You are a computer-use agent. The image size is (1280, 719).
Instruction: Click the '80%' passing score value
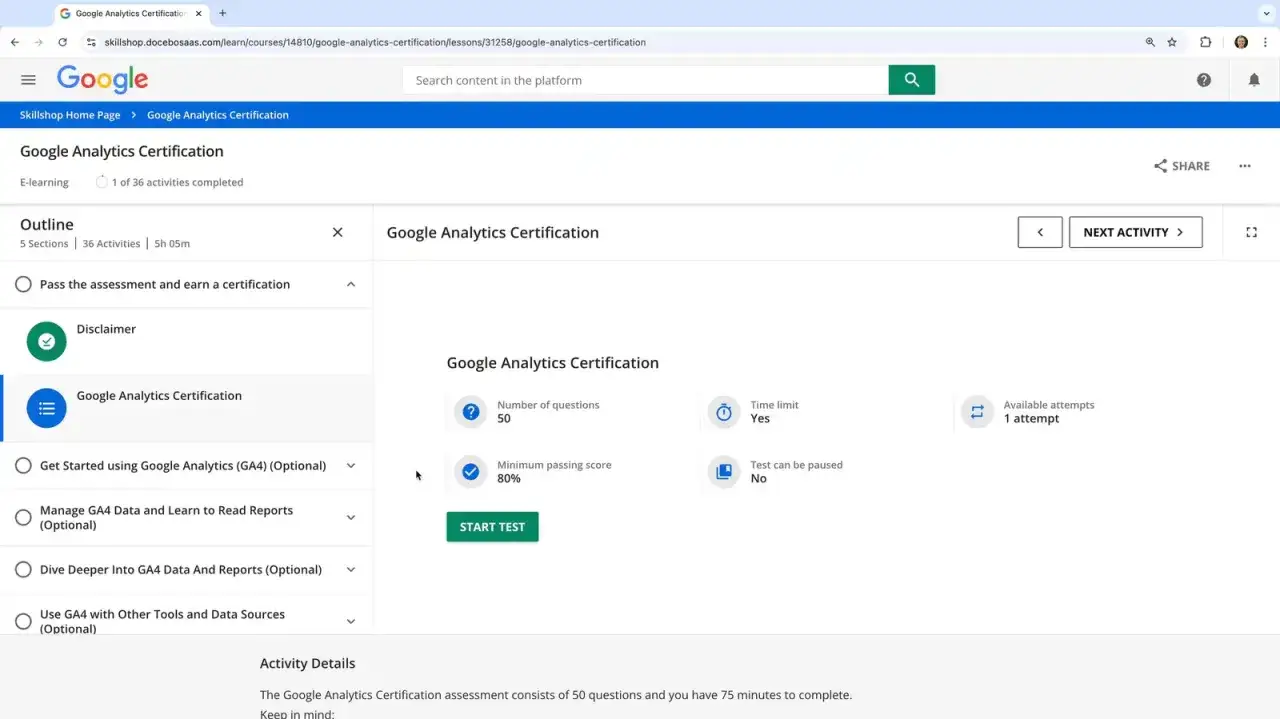pos(509,479)
